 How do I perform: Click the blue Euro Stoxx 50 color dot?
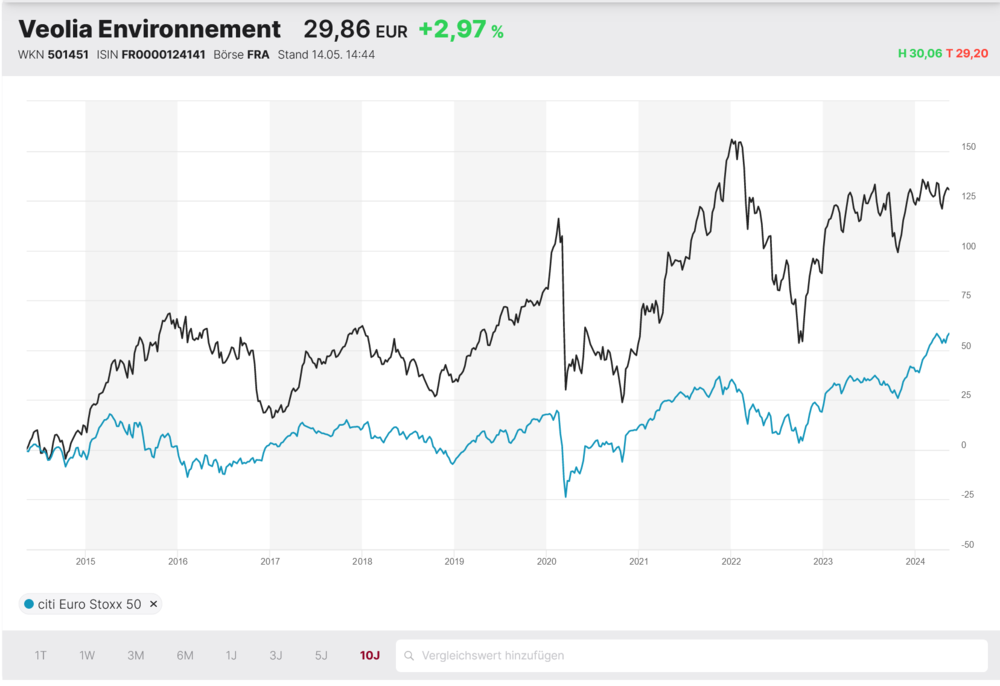(x=29, y=604)
